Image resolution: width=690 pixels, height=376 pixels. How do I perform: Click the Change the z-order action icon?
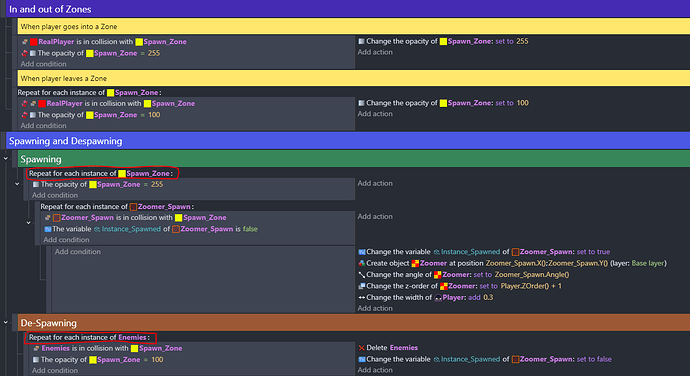(362, 286)
